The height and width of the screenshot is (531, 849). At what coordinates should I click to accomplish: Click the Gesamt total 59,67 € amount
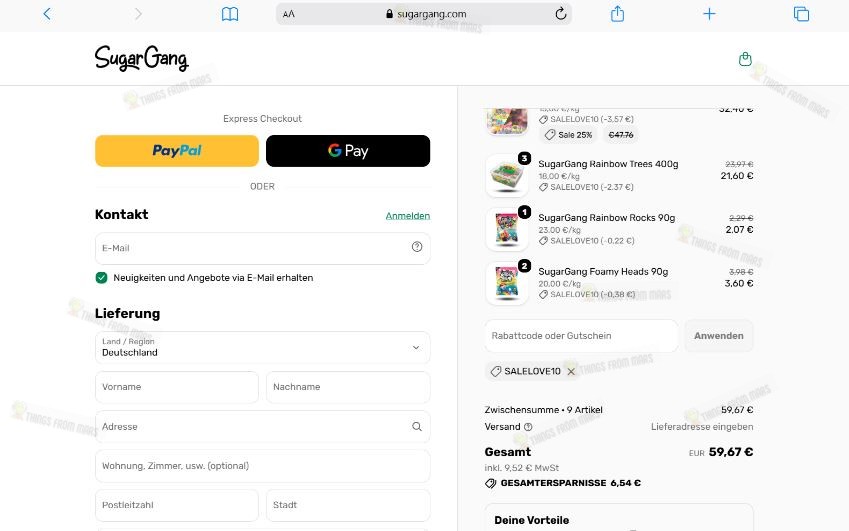[730, 452]
